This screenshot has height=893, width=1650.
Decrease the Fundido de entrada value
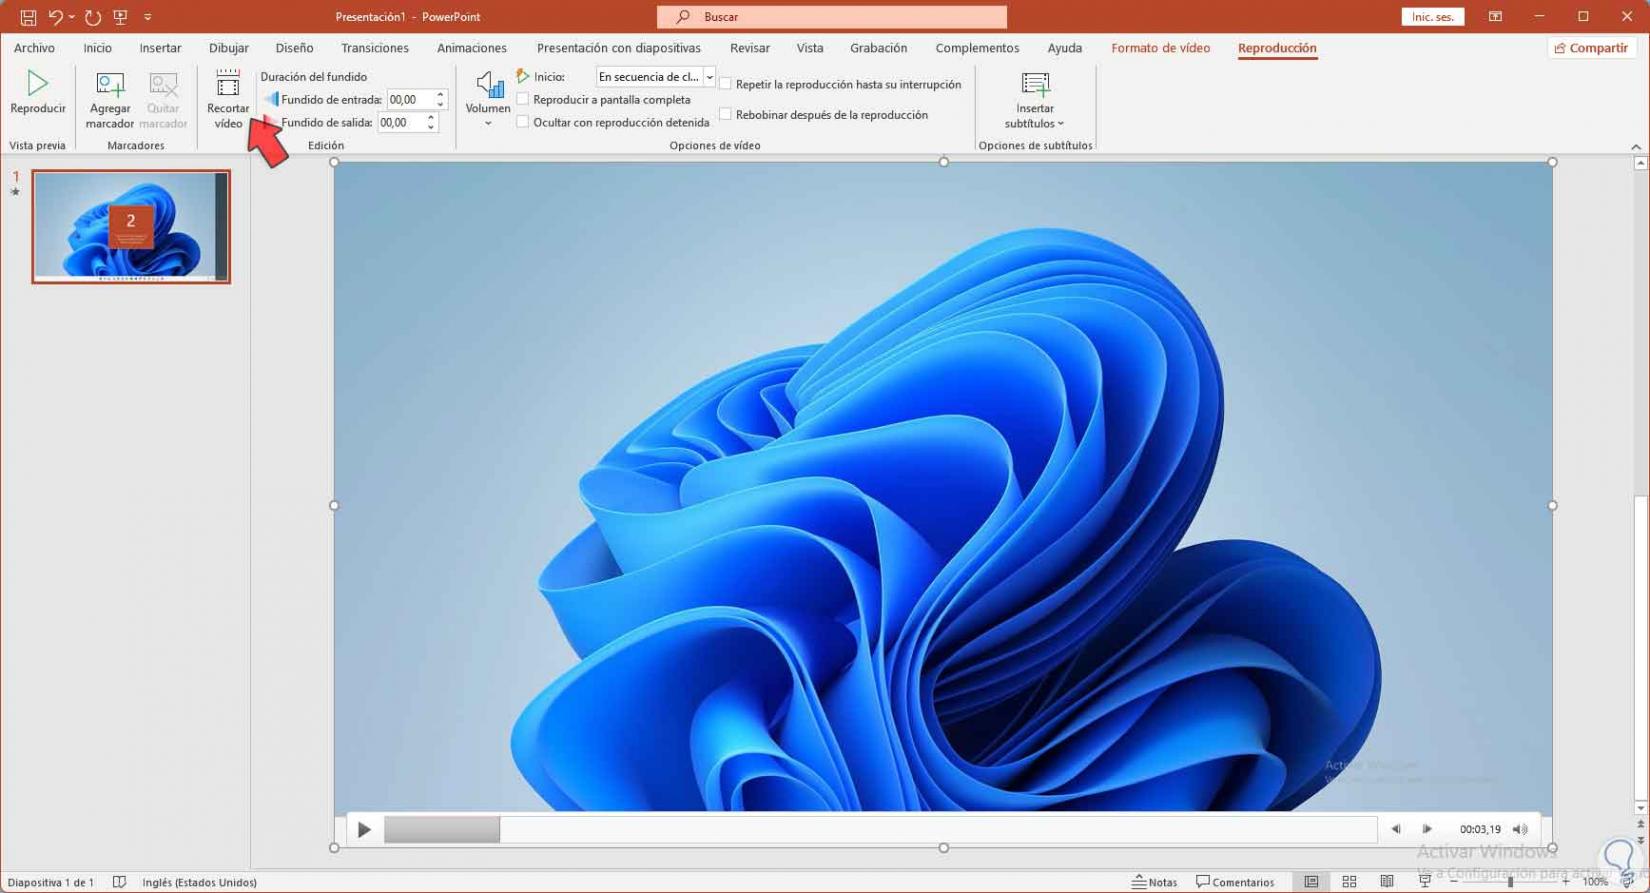click(x=440, y=104)
